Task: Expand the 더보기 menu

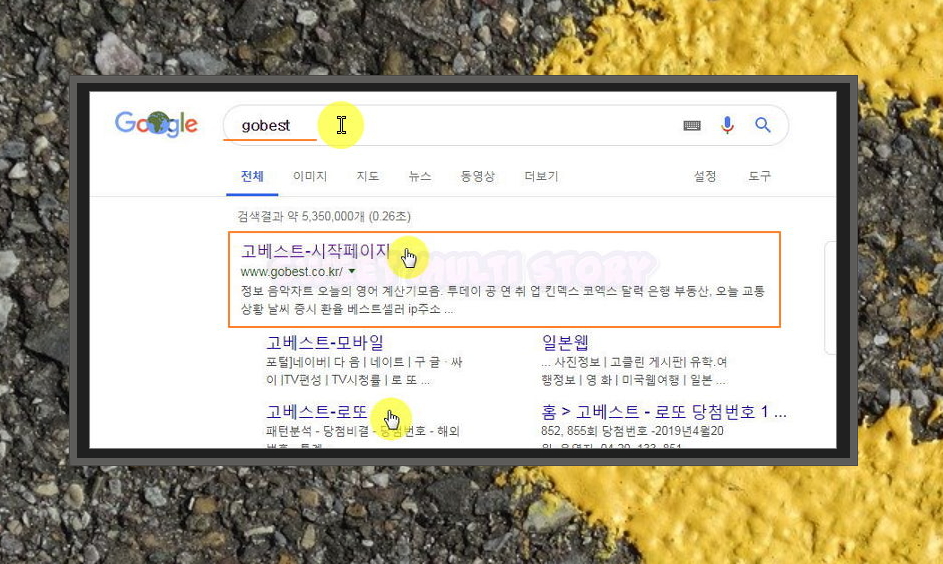Action: 541,176
